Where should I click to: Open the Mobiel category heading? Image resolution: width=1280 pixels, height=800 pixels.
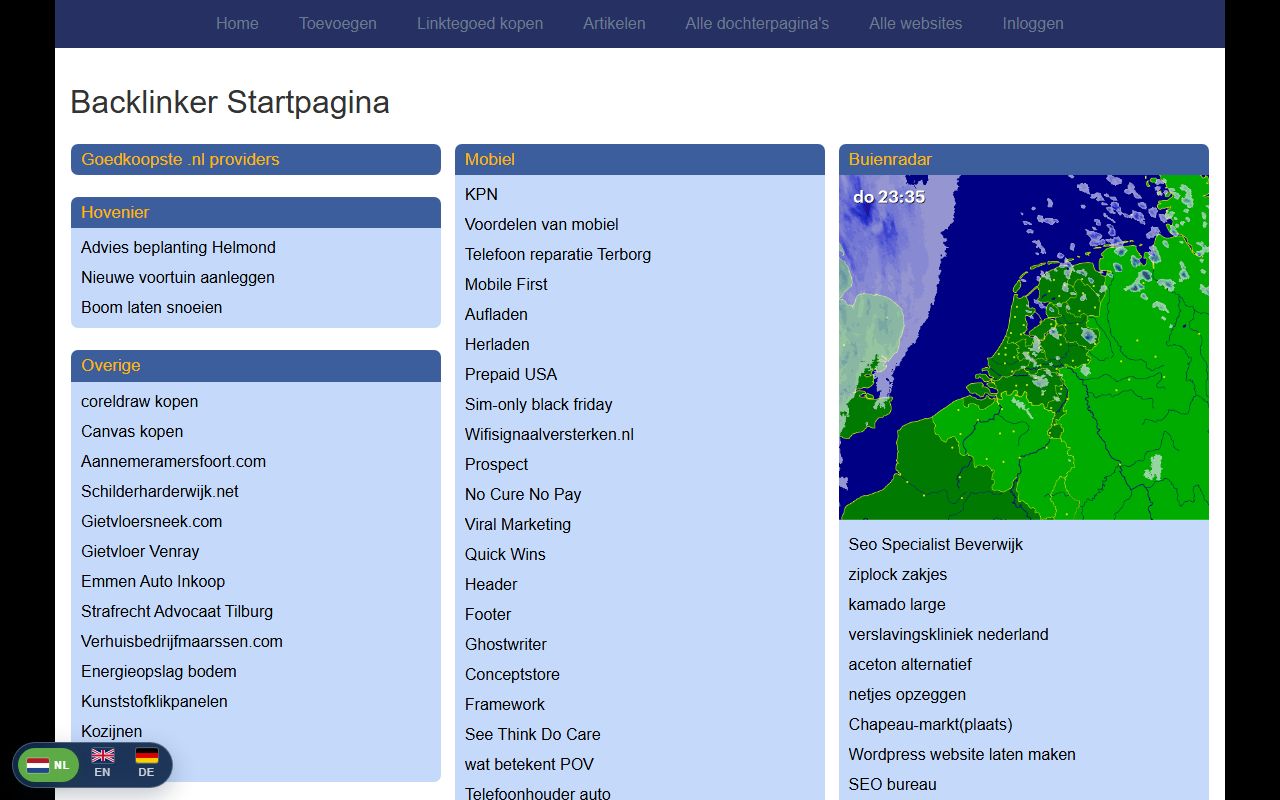(x=490, y=159)
